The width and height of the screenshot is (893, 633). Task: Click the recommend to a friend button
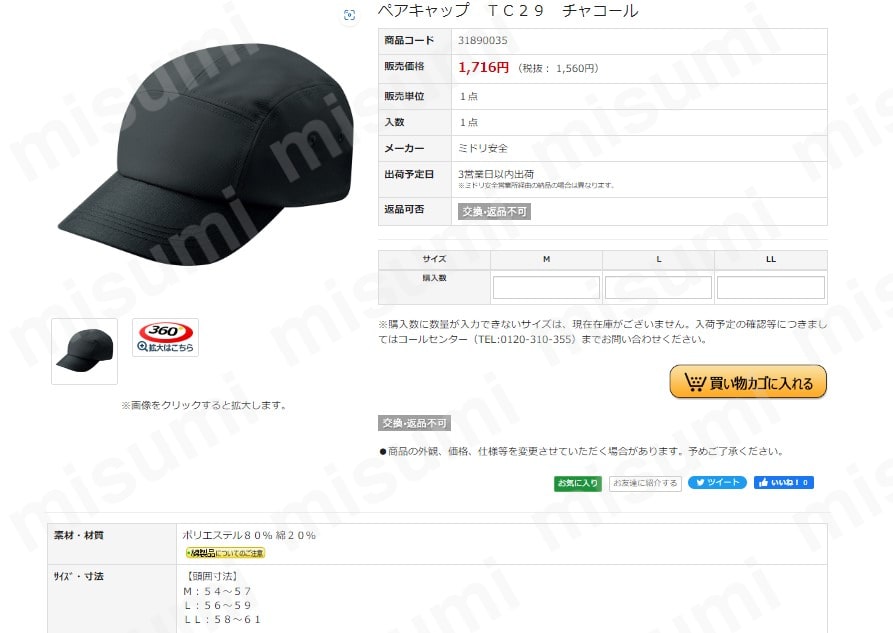tap(645, 483)
